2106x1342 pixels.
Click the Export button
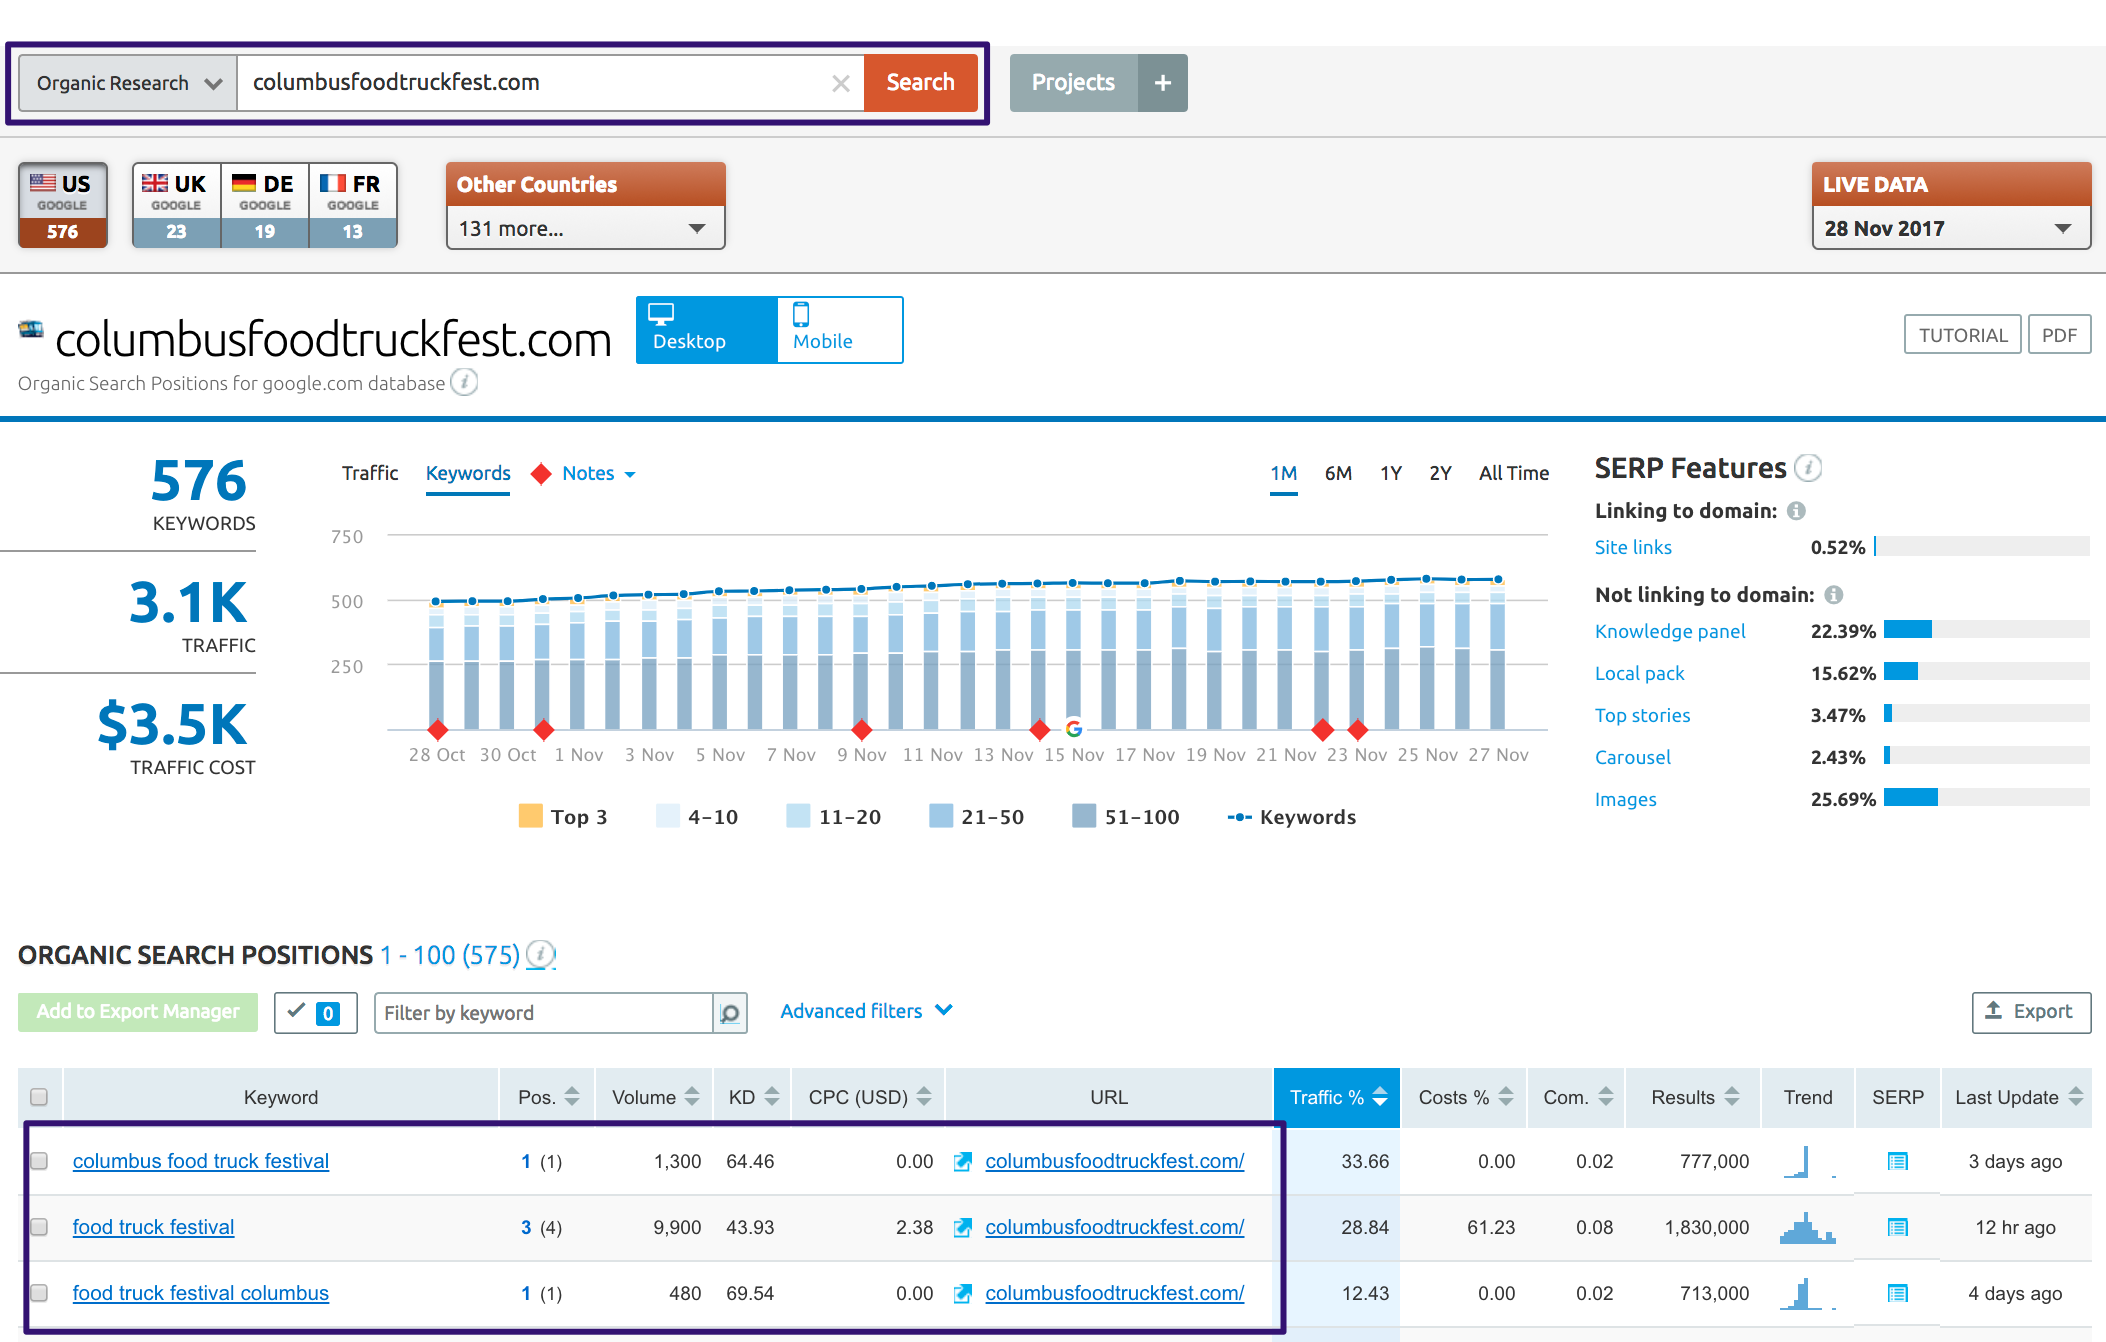click(2031, 1012)
